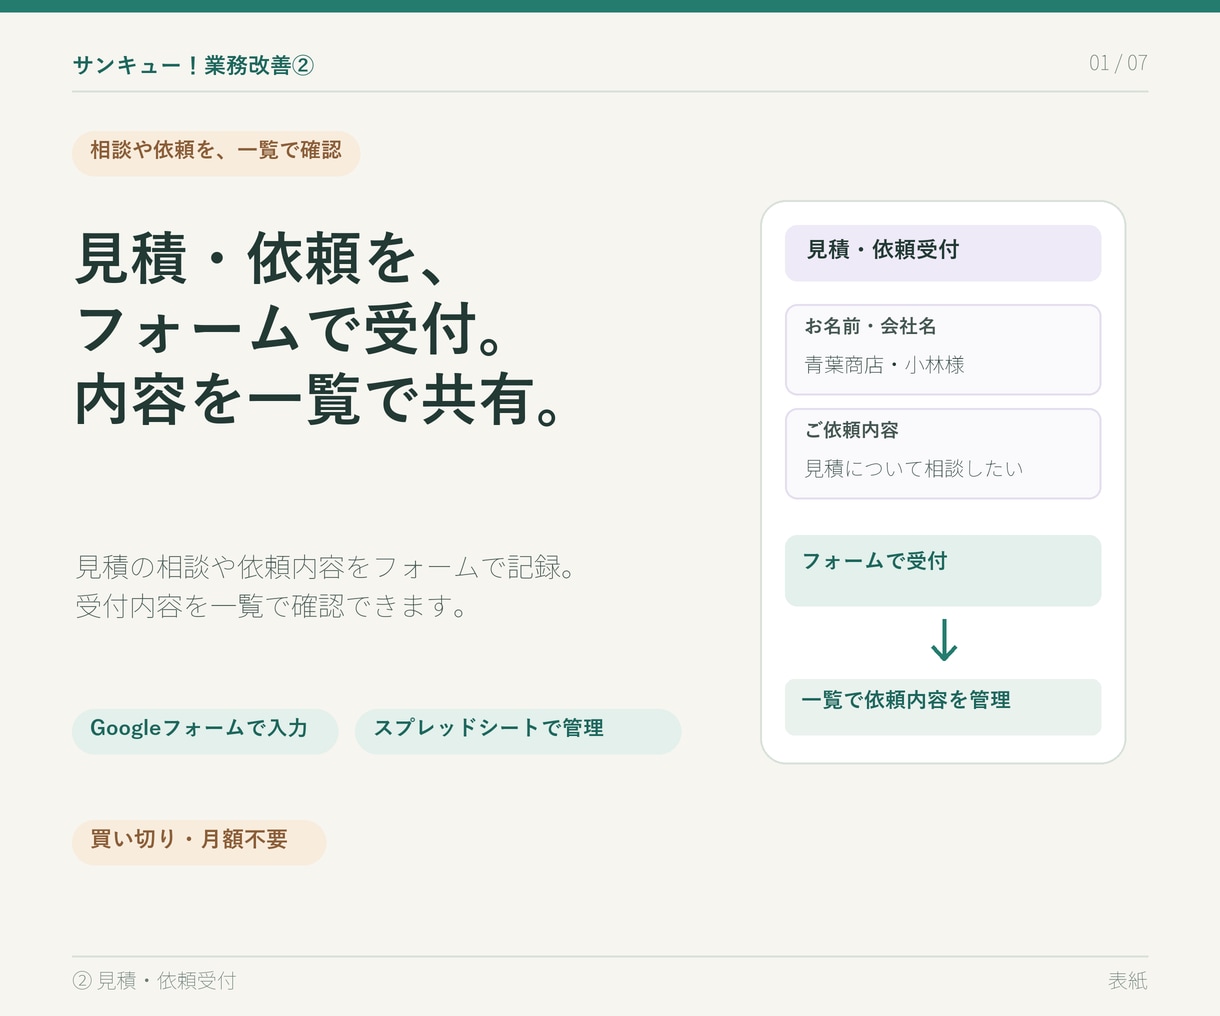This screenshot has height=1016, width=1220.
Task: Click the description text 見積の相談や依頼内容をフォームで記録。
Action: [326, 568]
